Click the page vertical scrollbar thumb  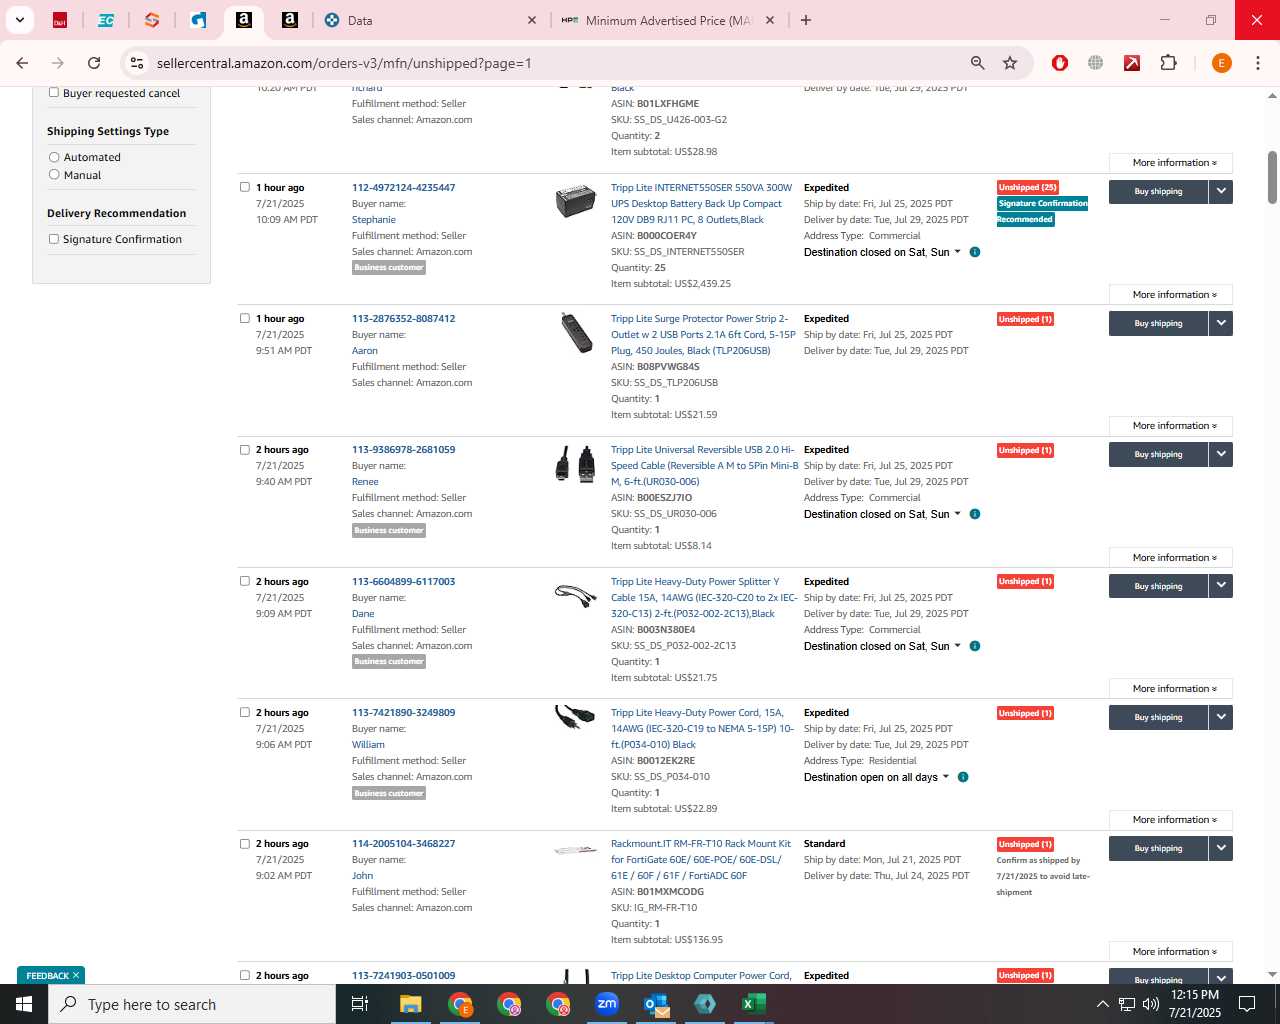[1272, 177]
